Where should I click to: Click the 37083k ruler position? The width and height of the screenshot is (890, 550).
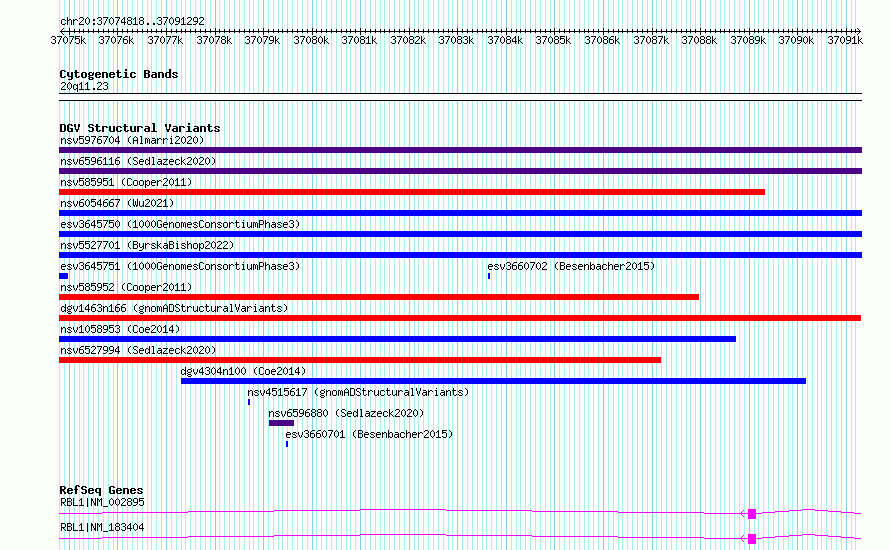pyautogui.click(x=456, y=40)
